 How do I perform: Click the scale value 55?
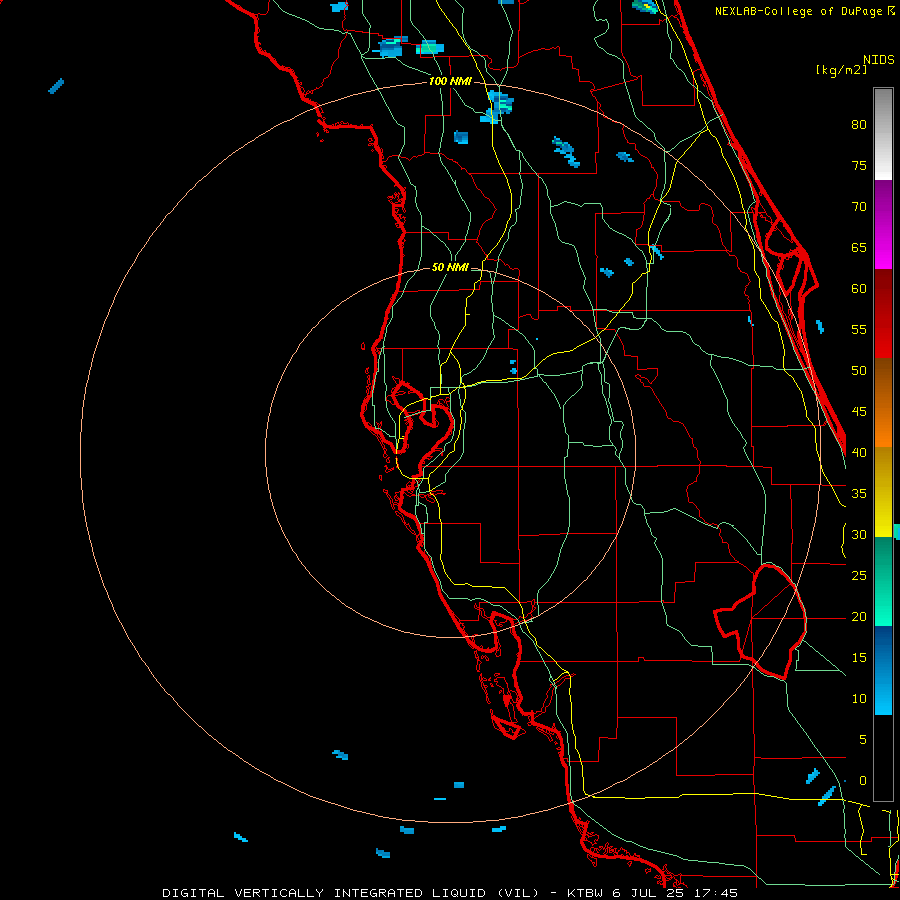[859, 329]
